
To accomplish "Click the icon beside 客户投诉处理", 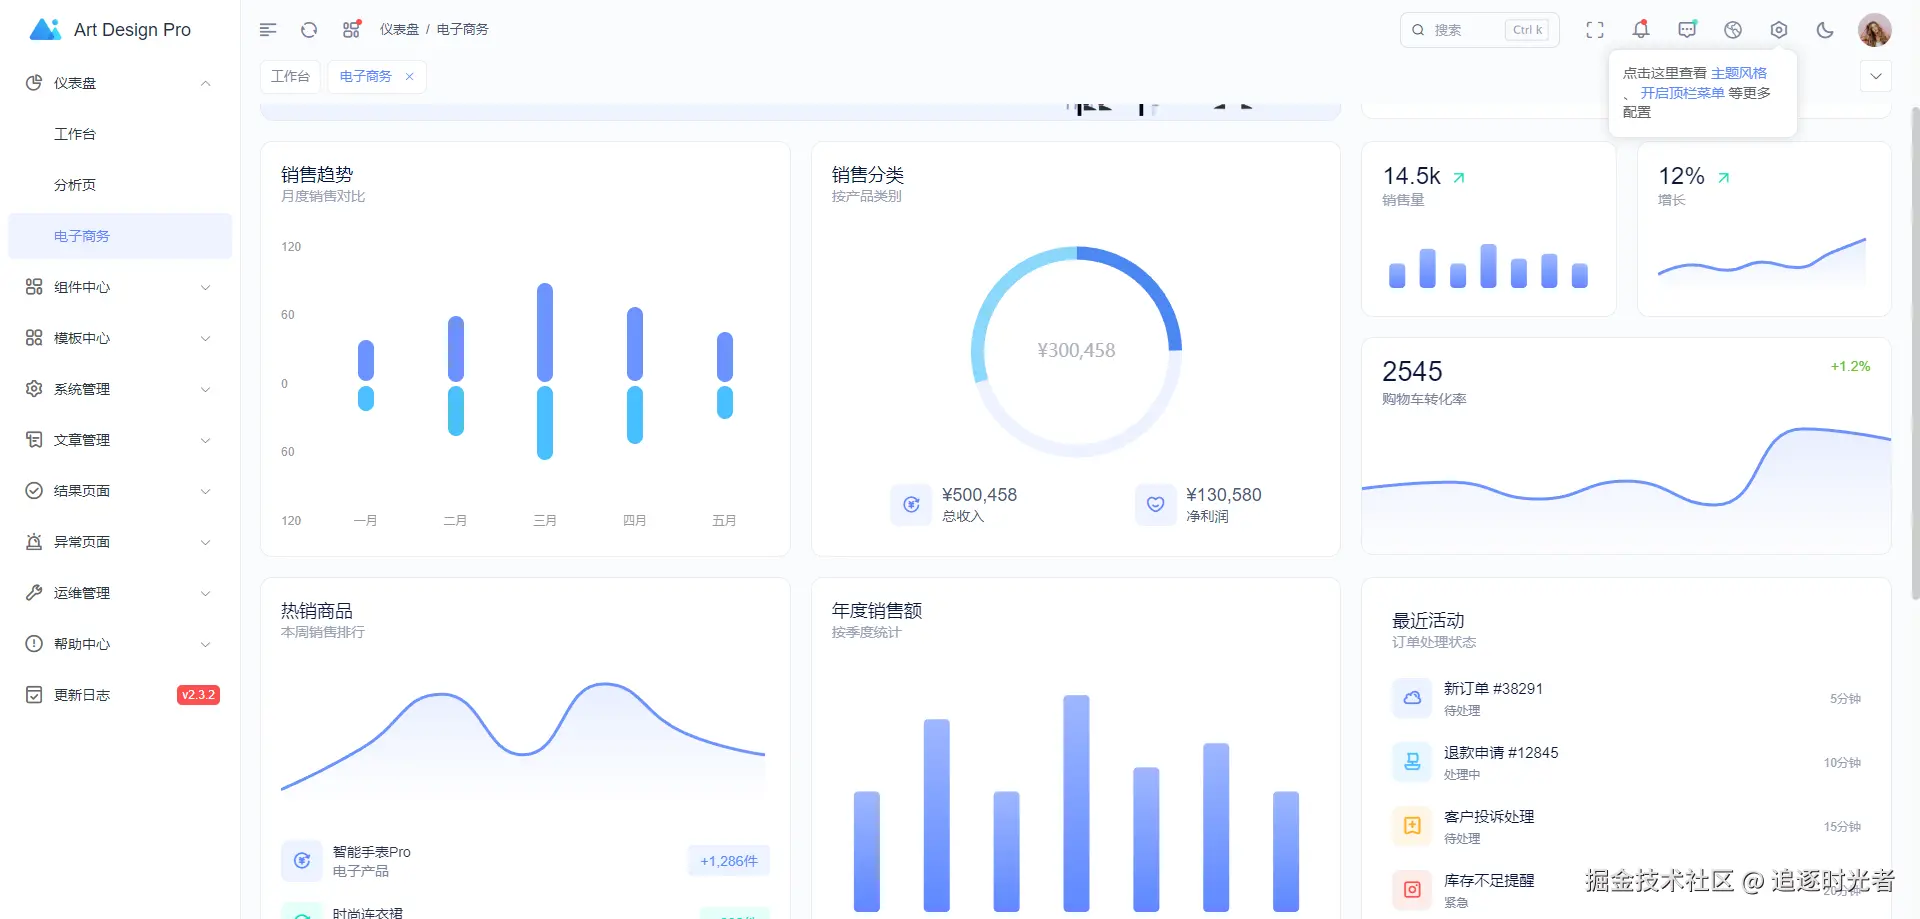I will pyautogui.click(x=1412, y=826).
